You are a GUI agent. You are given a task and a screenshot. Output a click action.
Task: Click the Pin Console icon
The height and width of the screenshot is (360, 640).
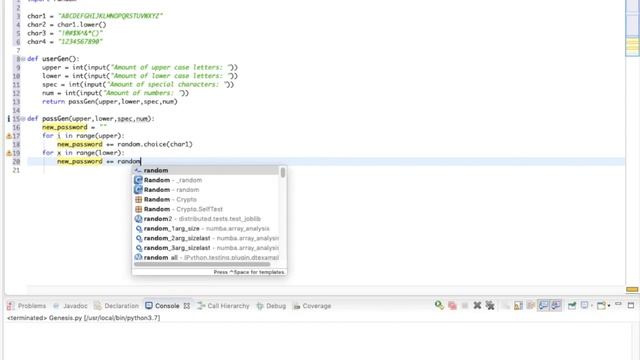pyautogui.click(x=572, y=305)
